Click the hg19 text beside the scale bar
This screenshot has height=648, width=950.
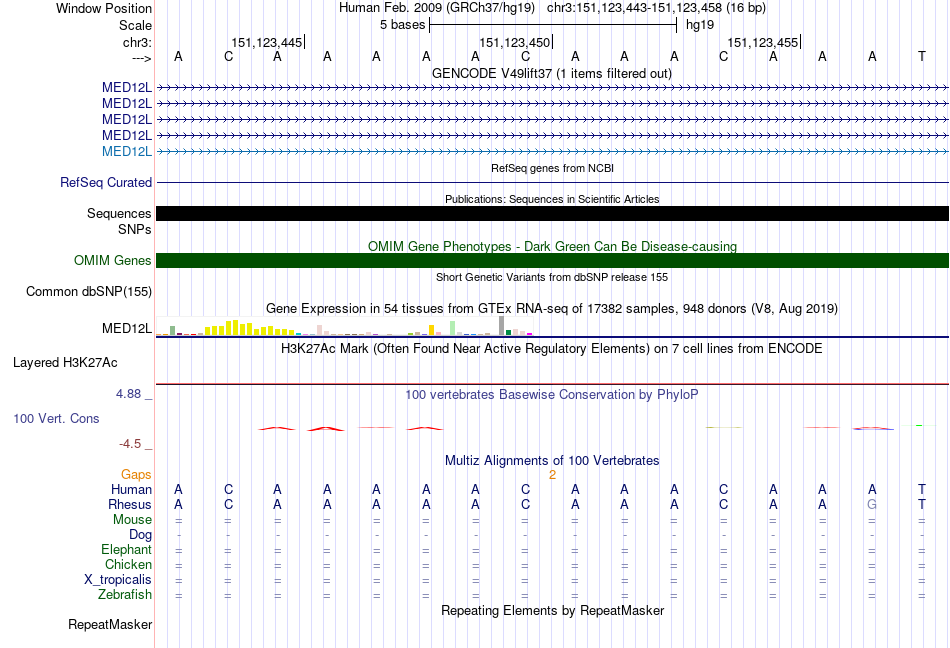(x=700, y=25)
